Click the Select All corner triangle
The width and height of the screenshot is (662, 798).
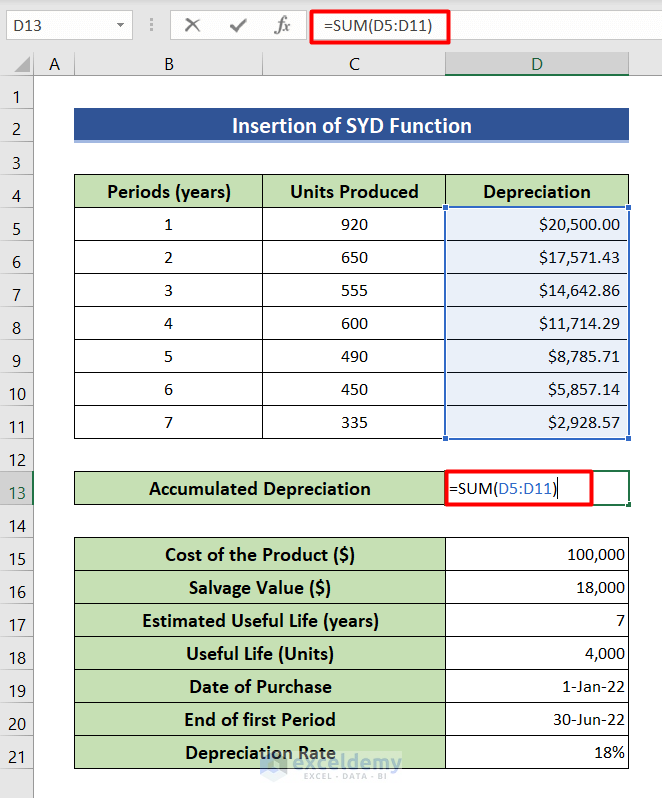(20, 65)
